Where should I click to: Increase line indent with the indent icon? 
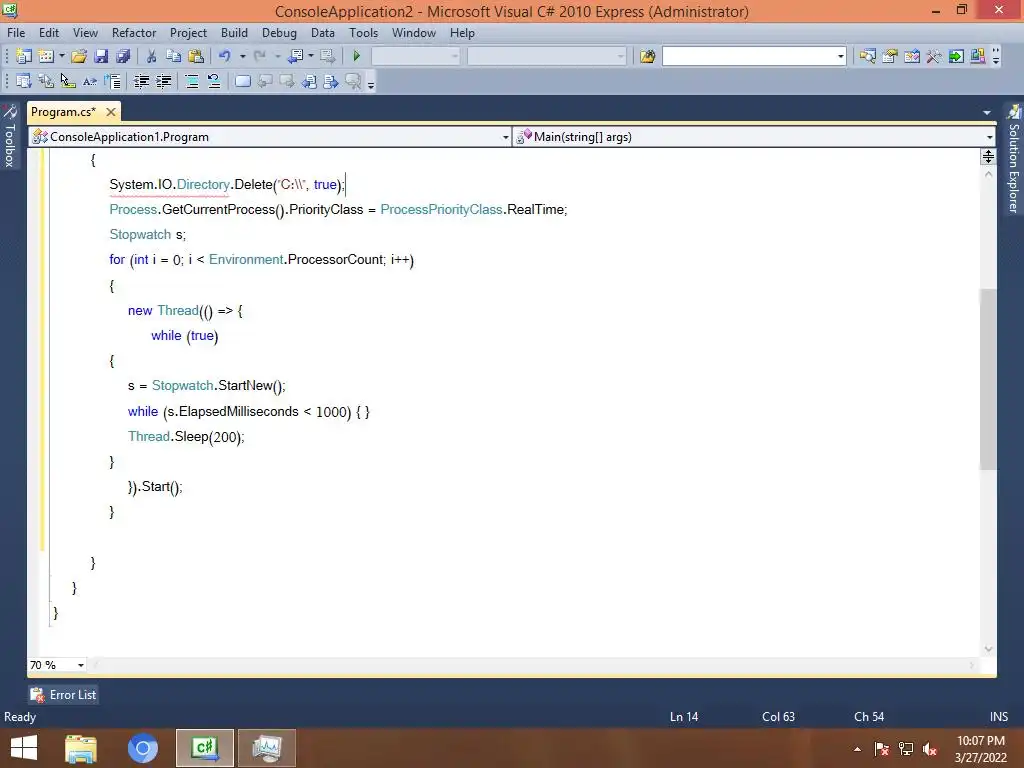tap(163, 81)
